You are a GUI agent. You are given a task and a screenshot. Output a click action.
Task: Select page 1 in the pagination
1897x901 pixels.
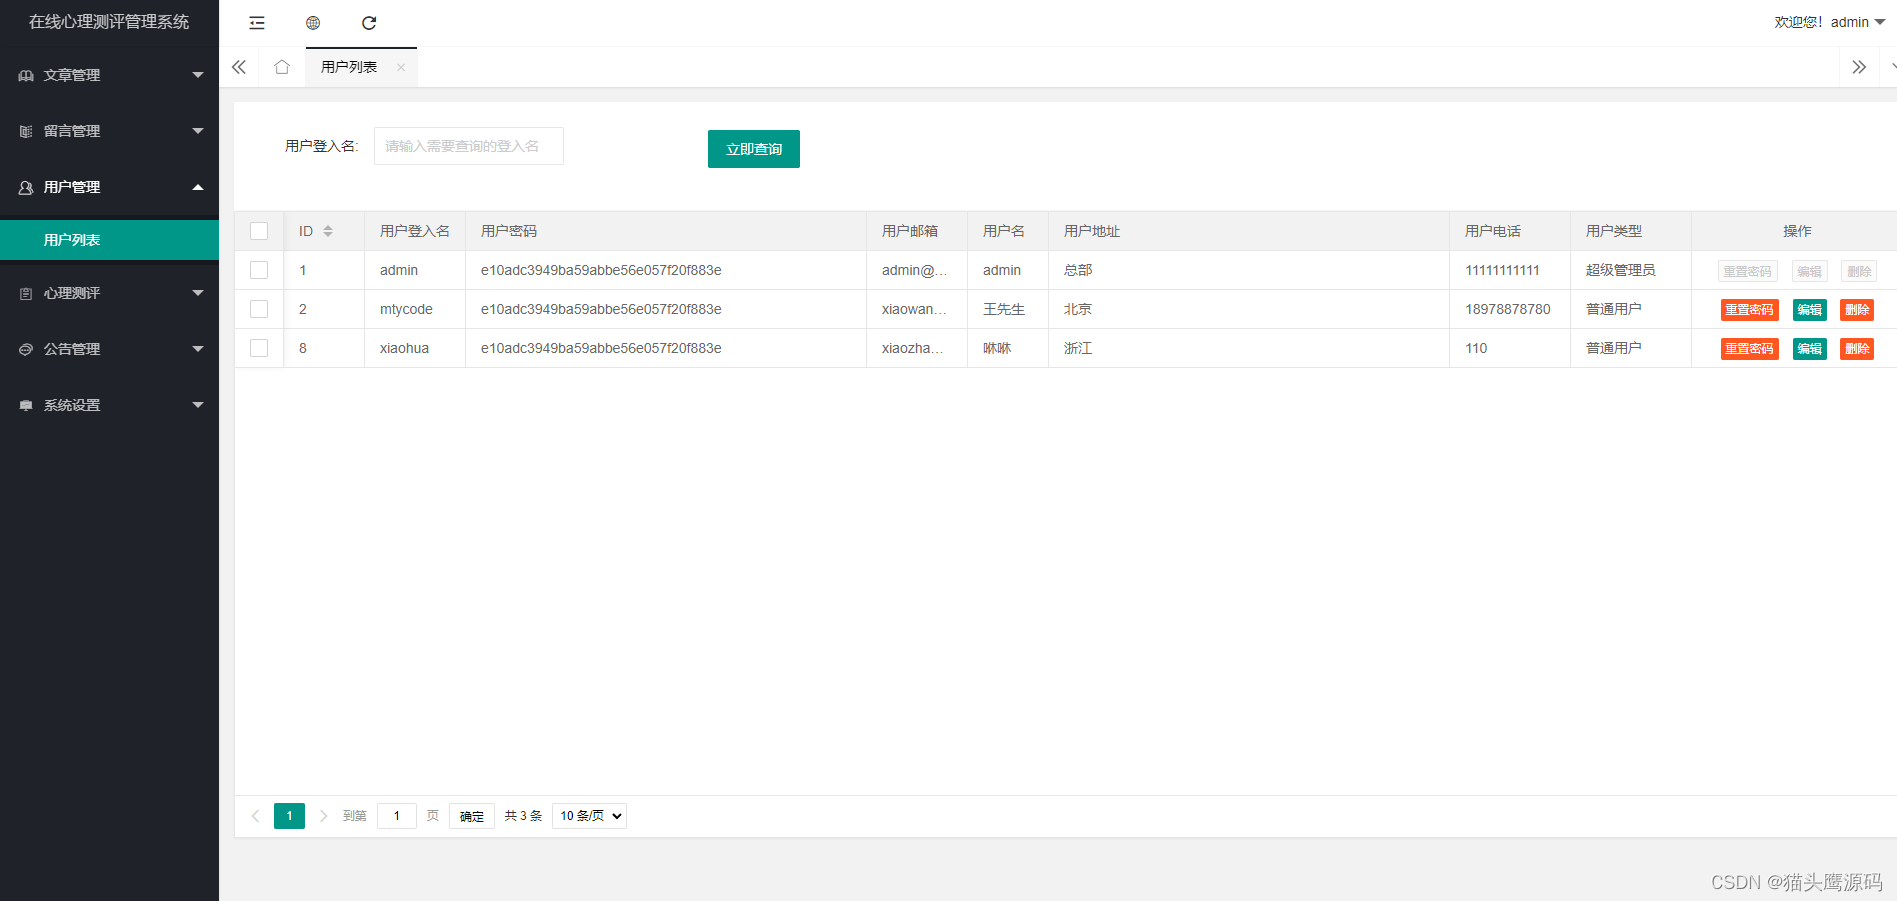click(289, 816)
